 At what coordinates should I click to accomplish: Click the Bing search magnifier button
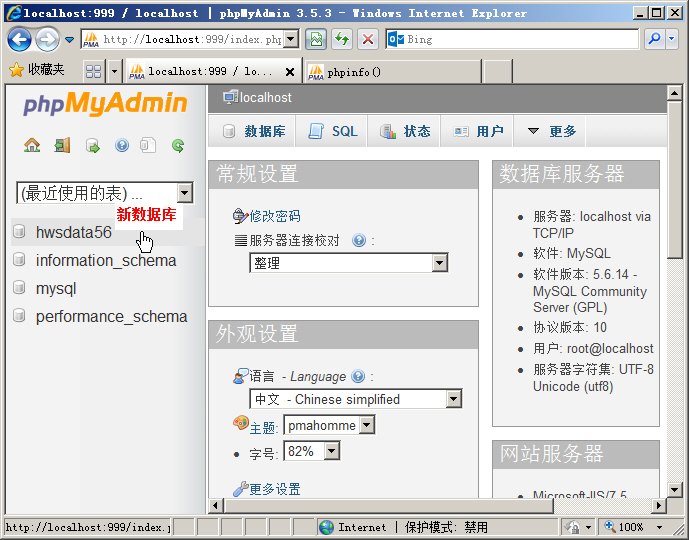point(654,39)
